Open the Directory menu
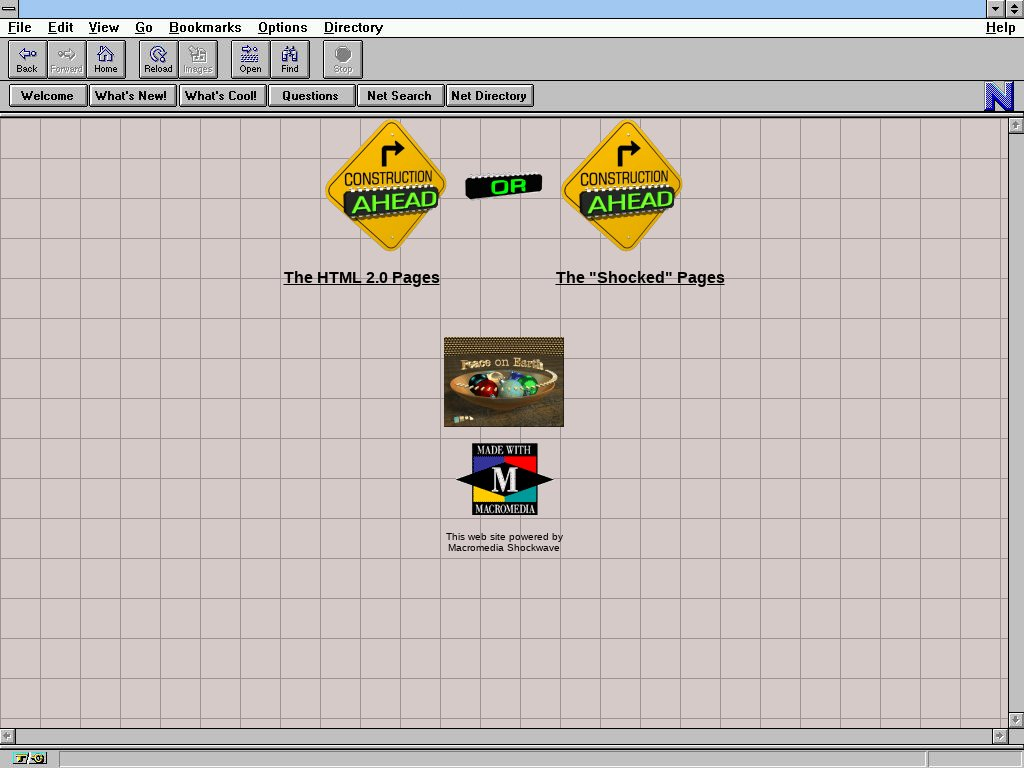Image resolution: width=1024 pixels, height=768 pixels. (x=353, y=27)
